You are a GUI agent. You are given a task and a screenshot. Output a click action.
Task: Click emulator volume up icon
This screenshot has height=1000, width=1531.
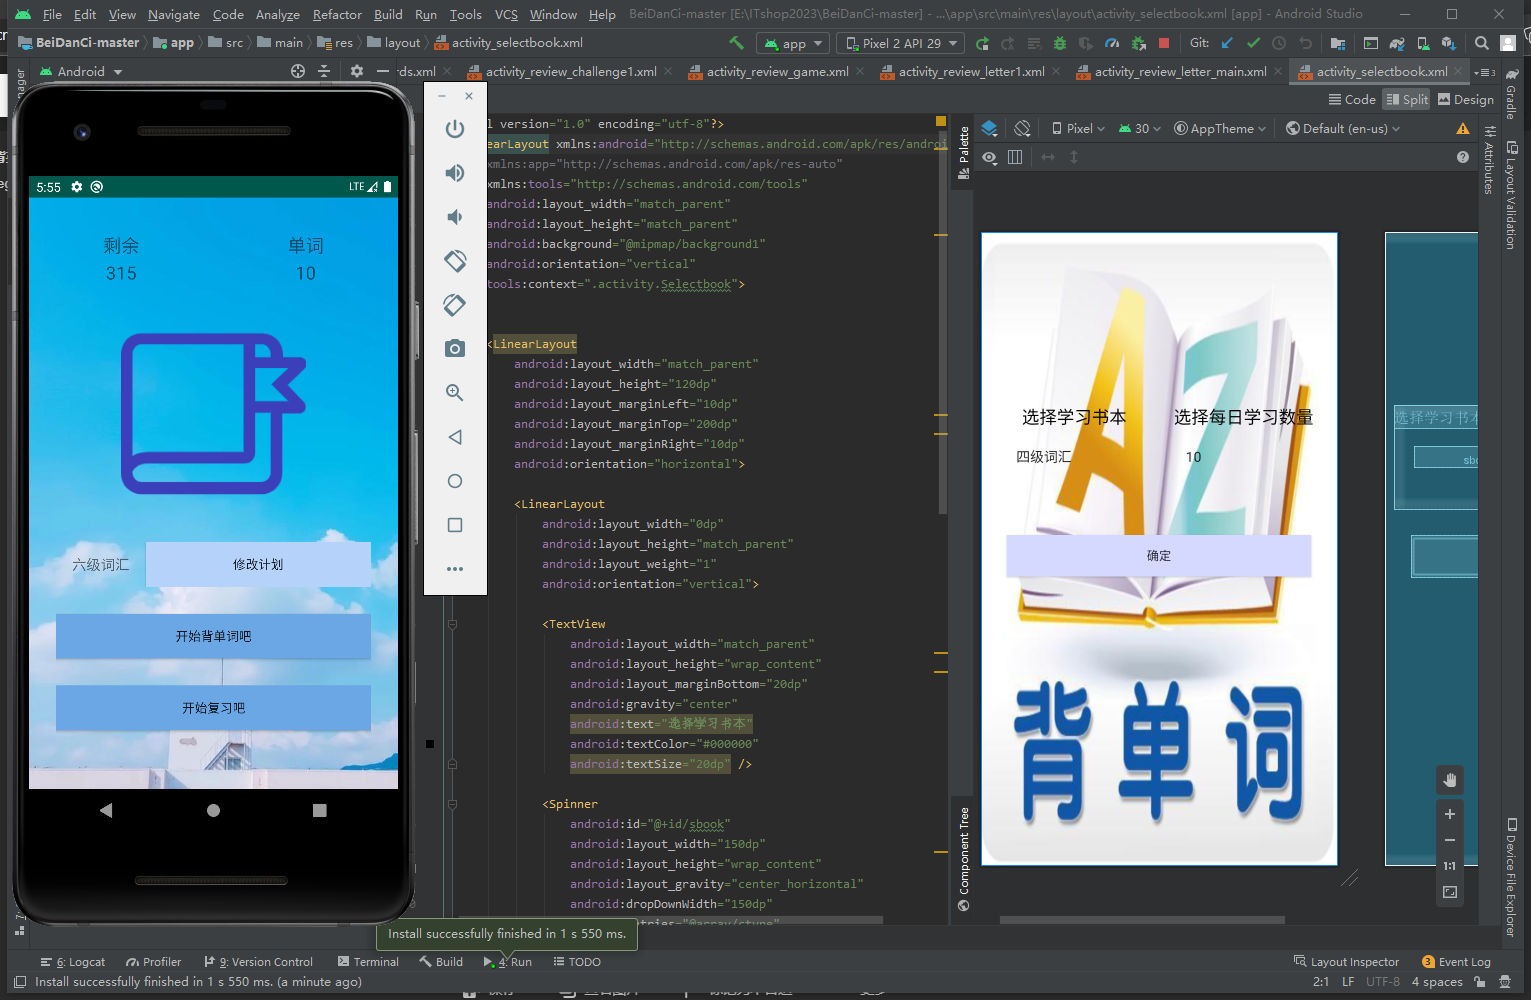point(455,173)
